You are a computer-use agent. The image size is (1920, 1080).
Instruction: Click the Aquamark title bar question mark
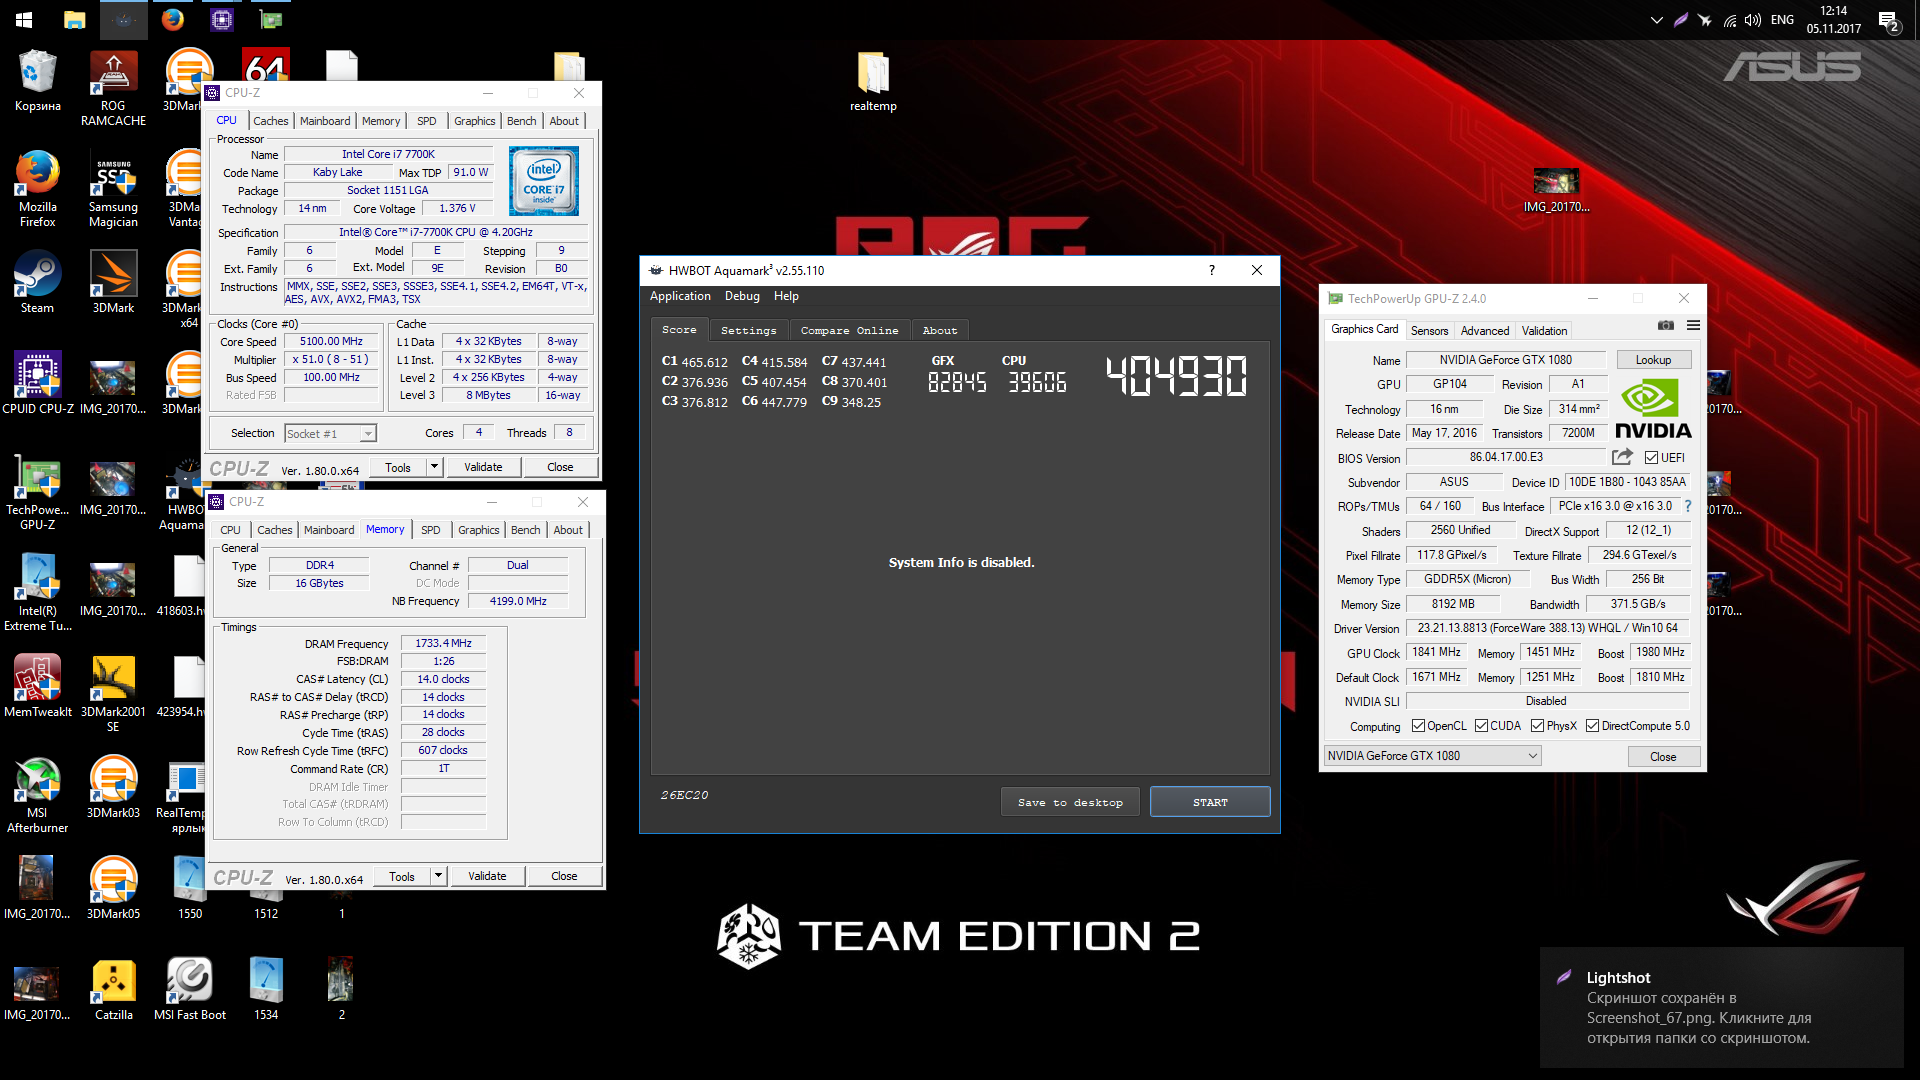click(1212, 270)
